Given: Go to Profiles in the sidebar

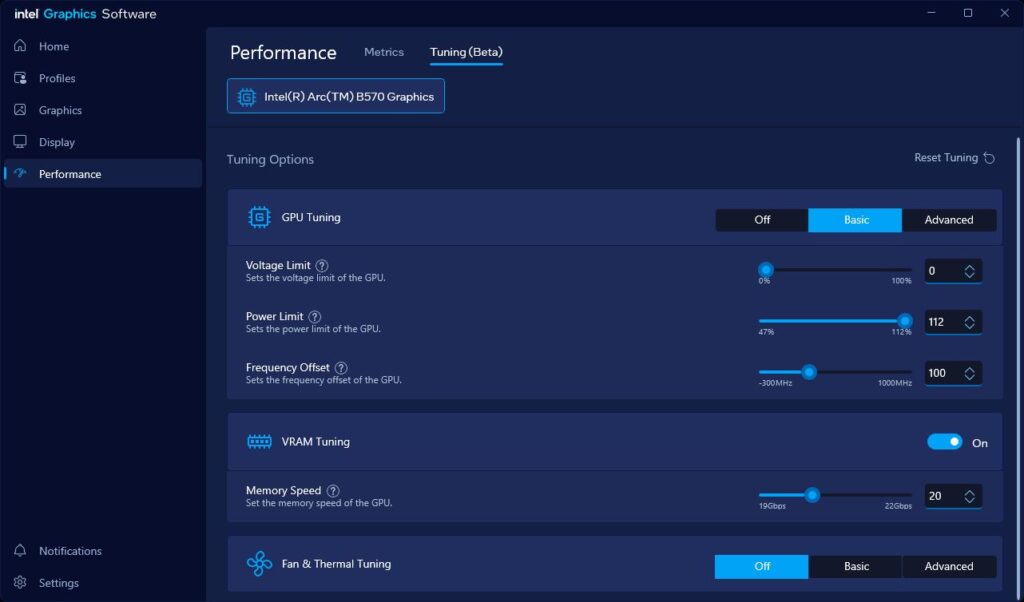Looking at the screenshot, I should pos(56,78).
